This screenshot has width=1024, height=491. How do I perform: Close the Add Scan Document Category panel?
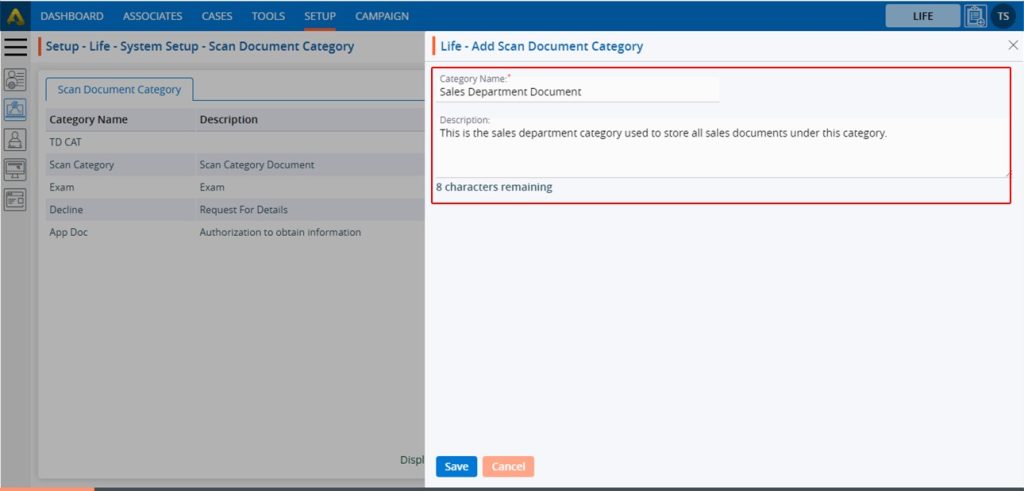[1012, 46]
